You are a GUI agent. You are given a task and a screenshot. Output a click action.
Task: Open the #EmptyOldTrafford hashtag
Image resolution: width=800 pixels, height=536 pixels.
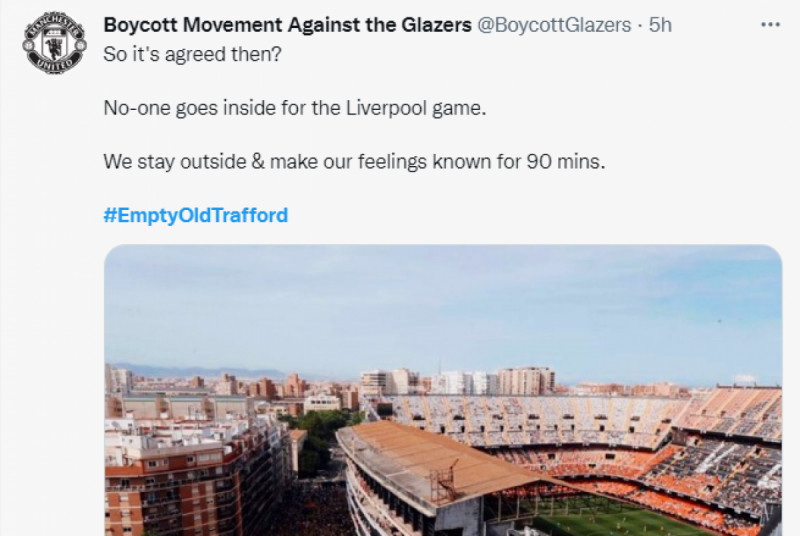tap(196, 215)
